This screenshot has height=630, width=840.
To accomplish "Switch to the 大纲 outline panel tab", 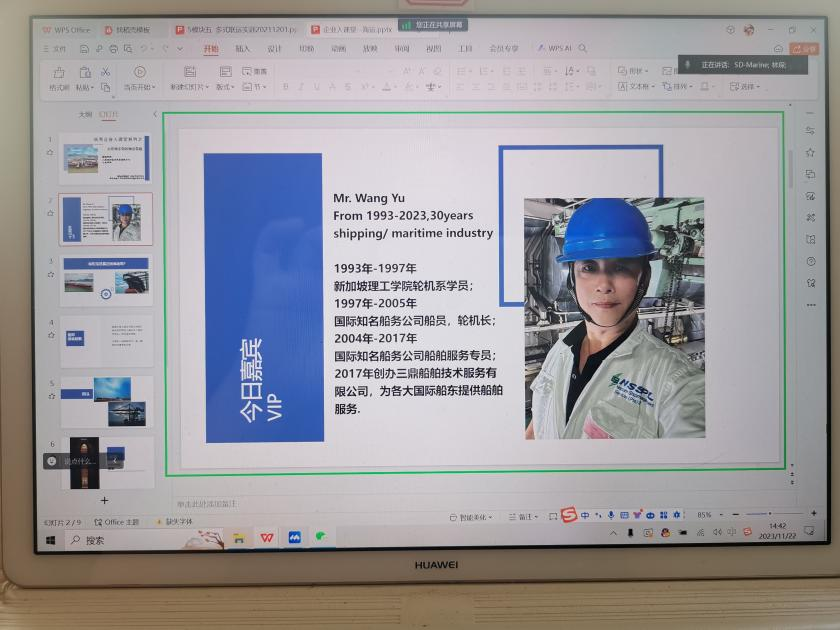I will click(x=85, y=114).
